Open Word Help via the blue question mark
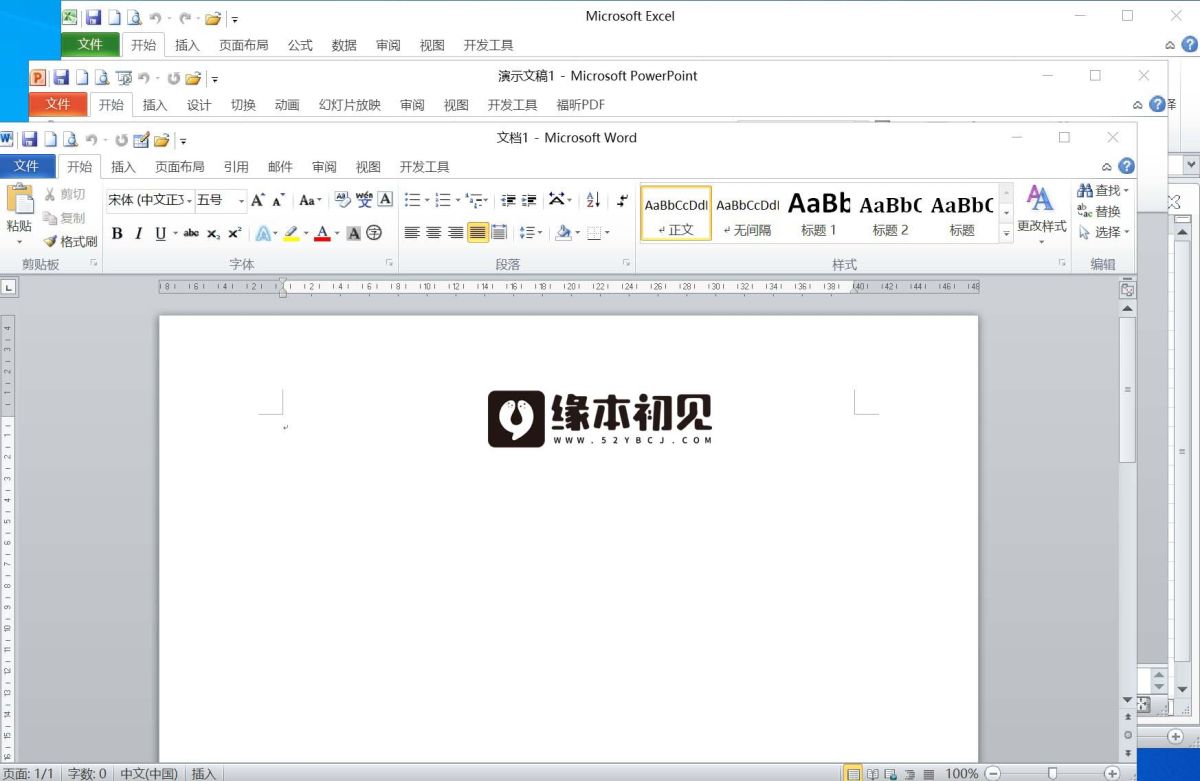 point(1126,166)
